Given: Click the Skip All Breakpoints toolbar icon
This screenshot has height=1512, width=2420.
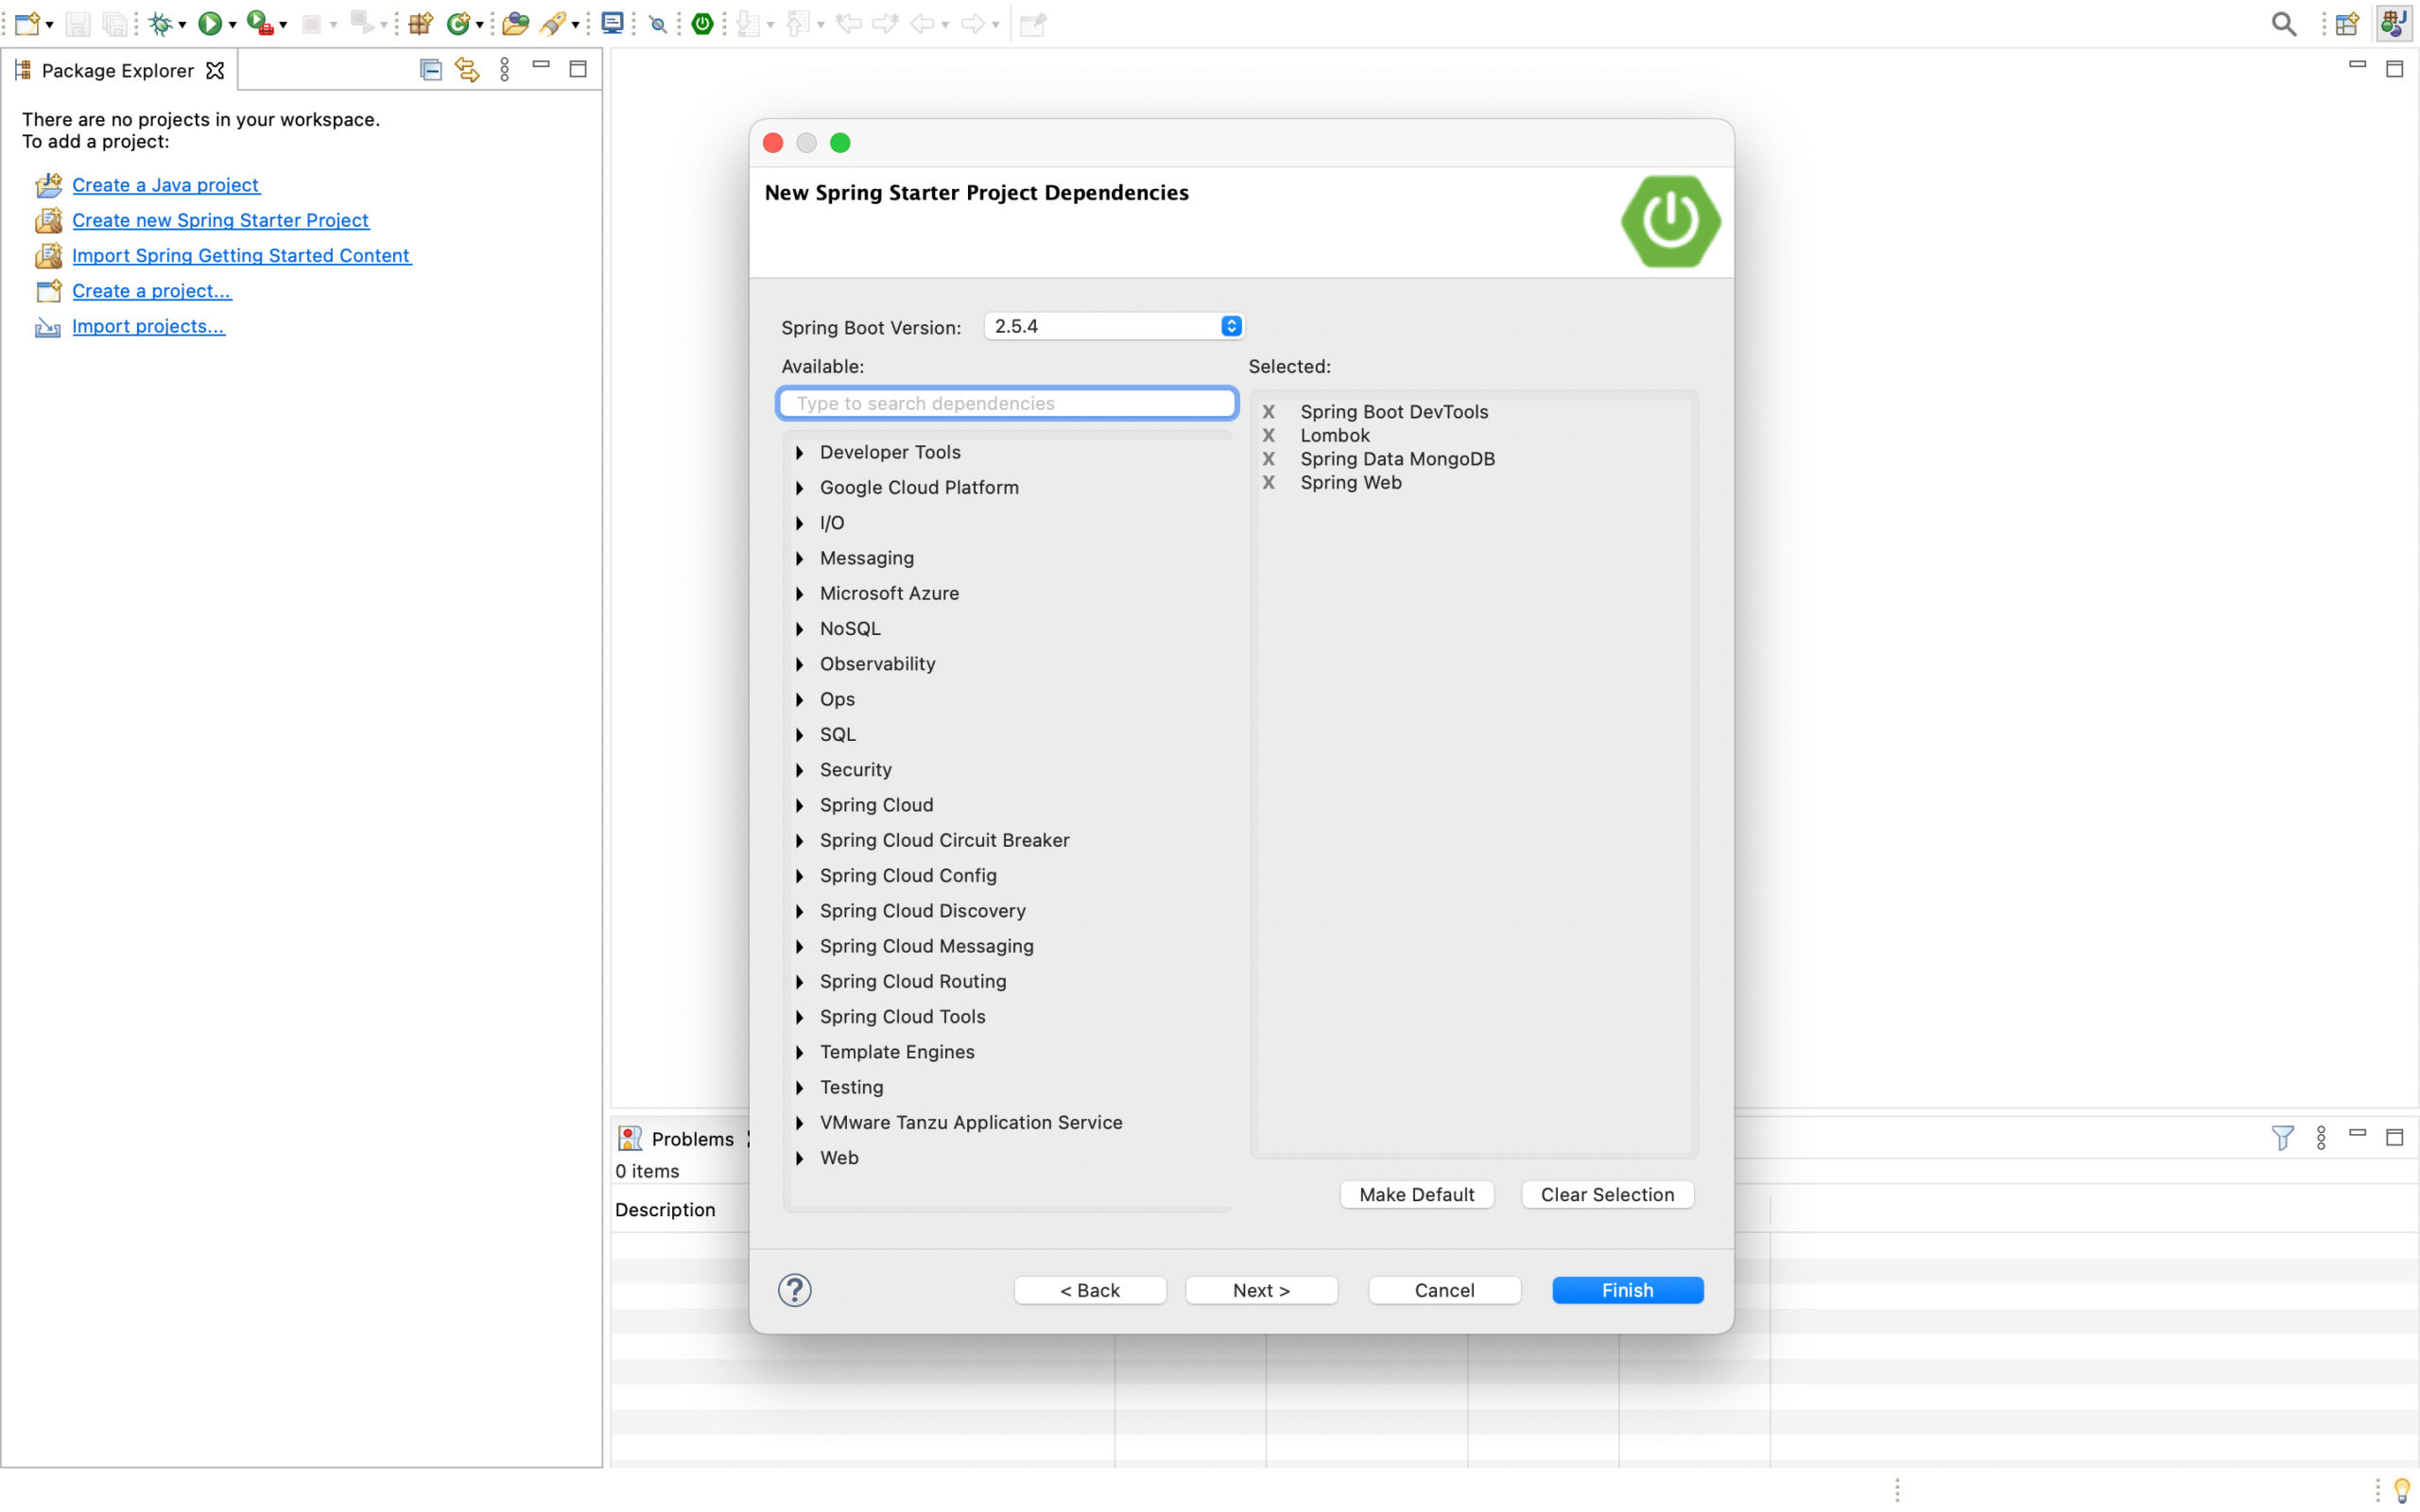Looking at the screenshot, I should tap(658, 24).
